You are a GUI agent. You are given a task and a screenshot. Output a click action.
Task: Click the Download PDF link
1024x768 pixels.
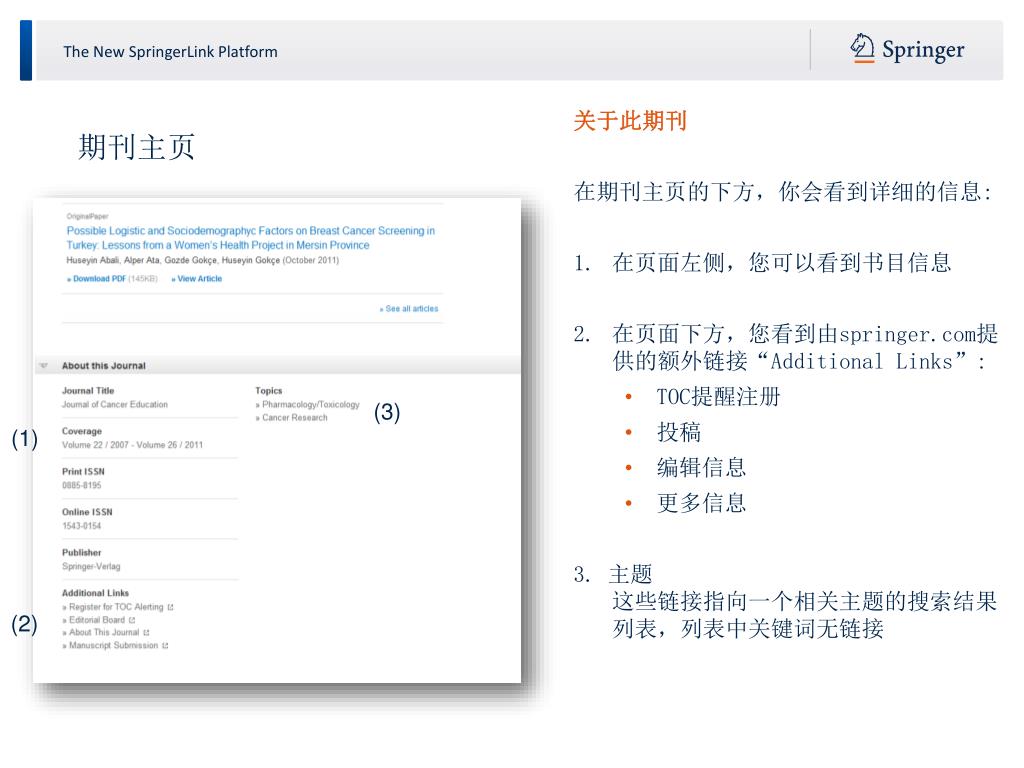pos(97,279)
